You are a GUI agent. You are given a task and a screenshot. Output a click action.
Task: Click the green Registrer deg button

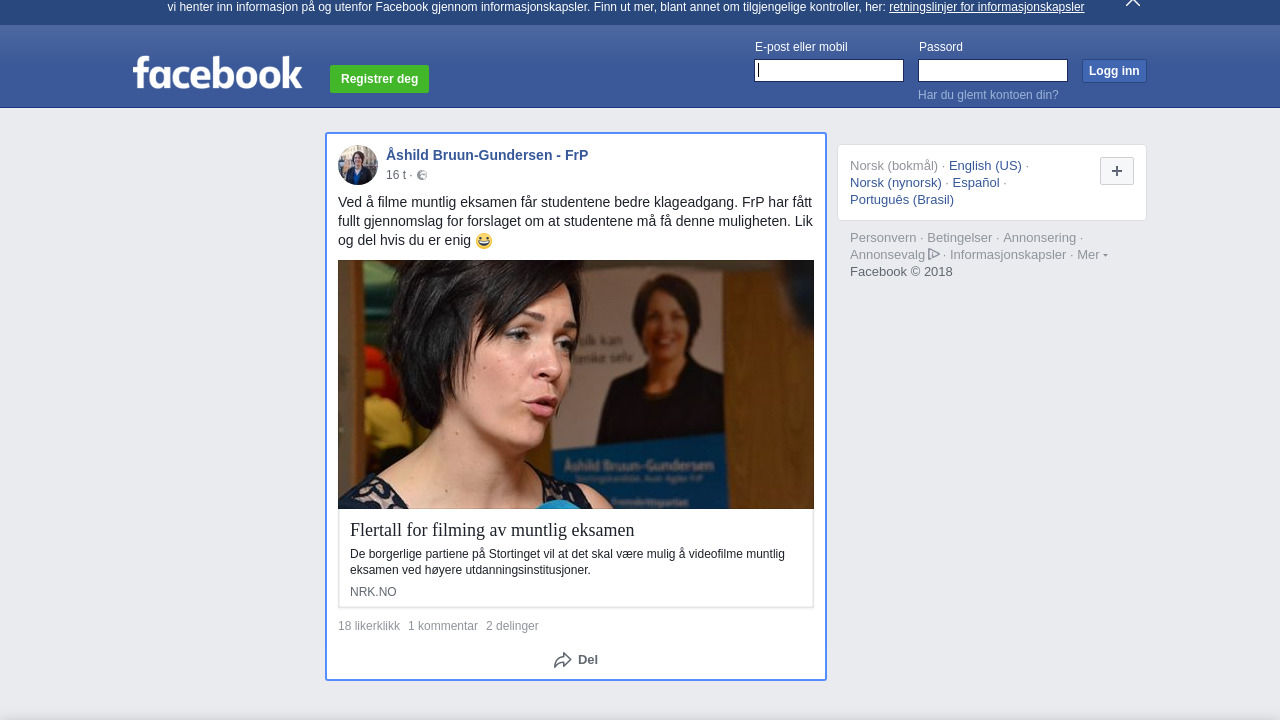coord(379,79)
